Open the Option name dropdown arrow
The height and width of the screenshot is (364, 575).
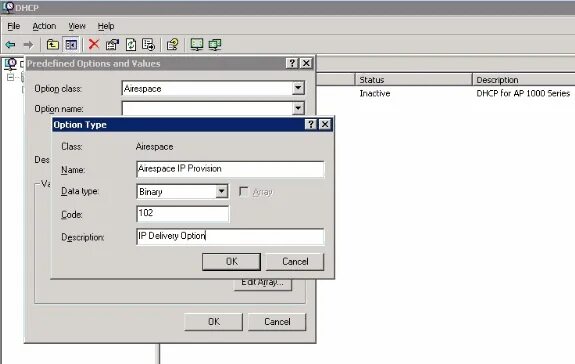[298, 108]
